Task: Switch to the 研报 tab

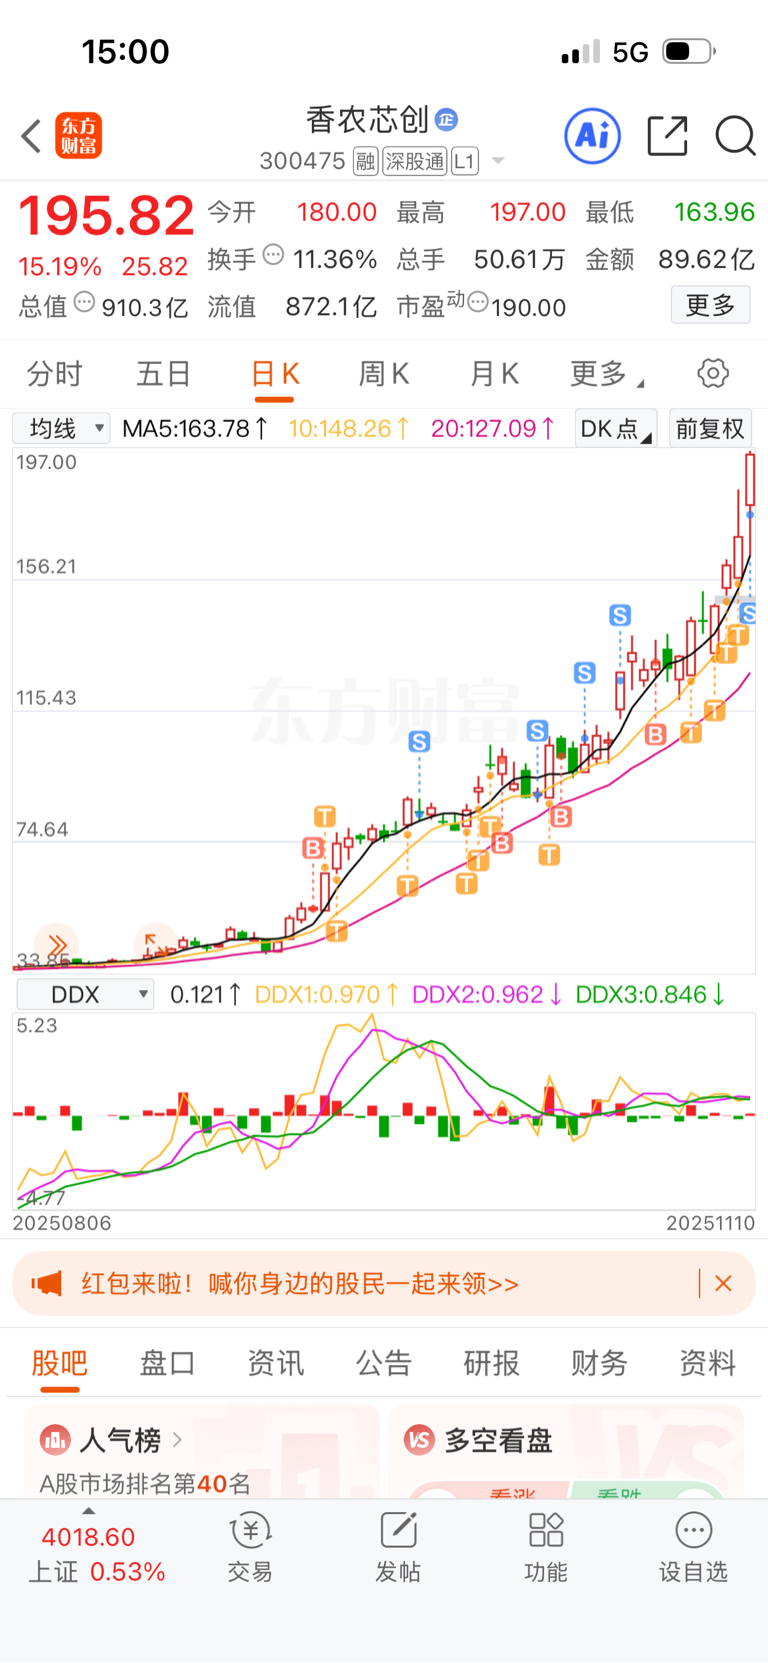Action: coord(491,1363)
